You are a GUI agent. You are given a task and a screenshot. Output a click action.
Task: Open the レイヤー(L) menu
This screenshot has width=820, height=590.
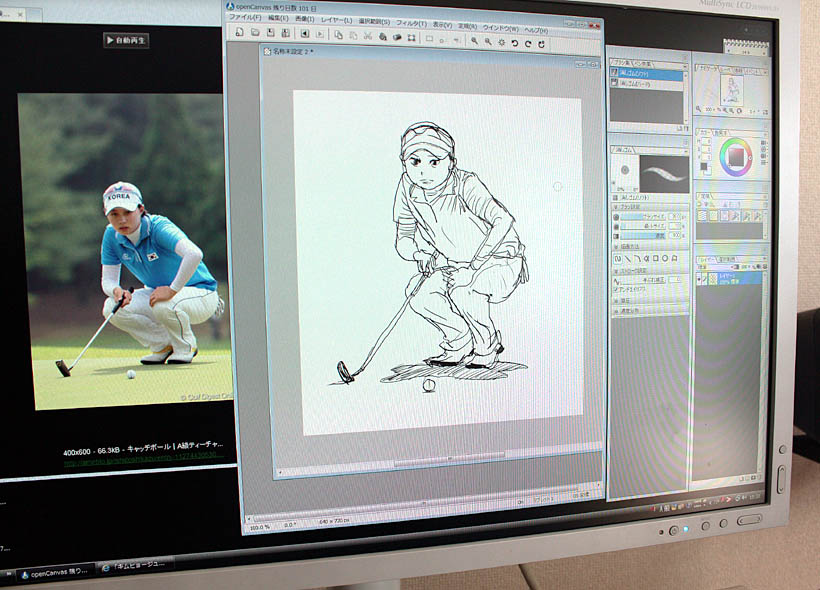click(336, 20)
